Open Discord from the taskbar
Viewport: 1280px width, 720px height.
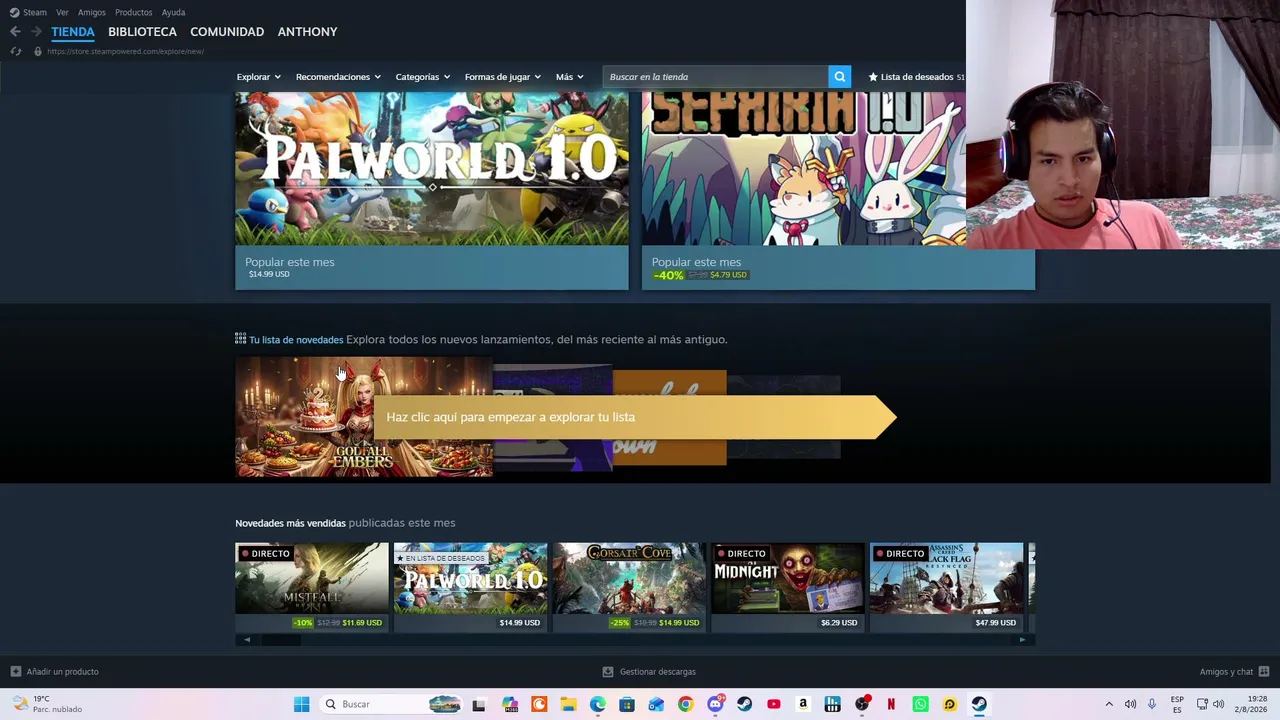click(x=715, y=704)
